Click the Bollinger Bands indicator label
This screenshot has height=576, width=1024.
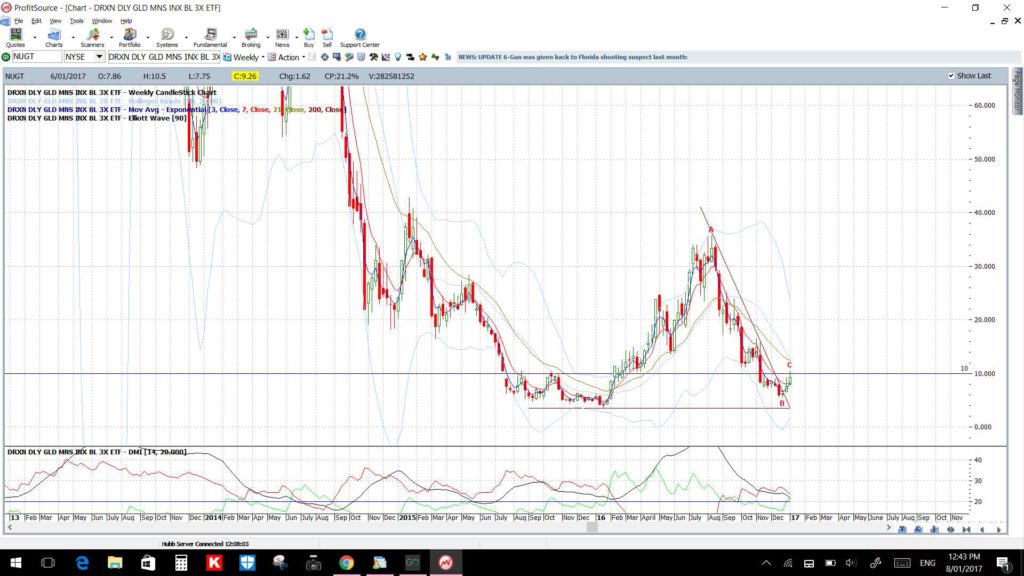[114, 101]
